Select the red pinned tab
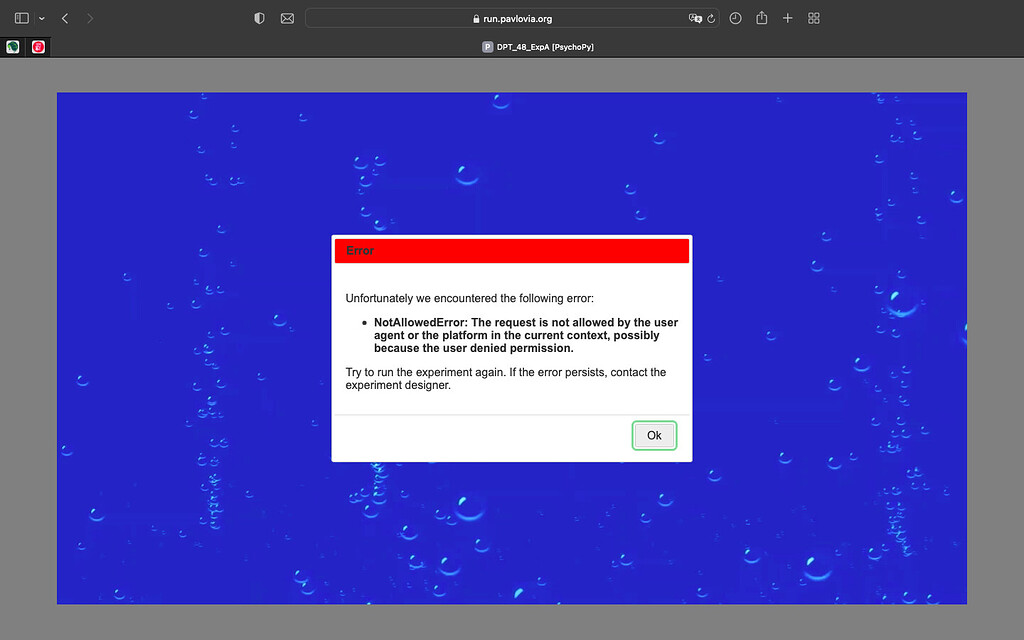1024x640 pixels. click(38, 46)
